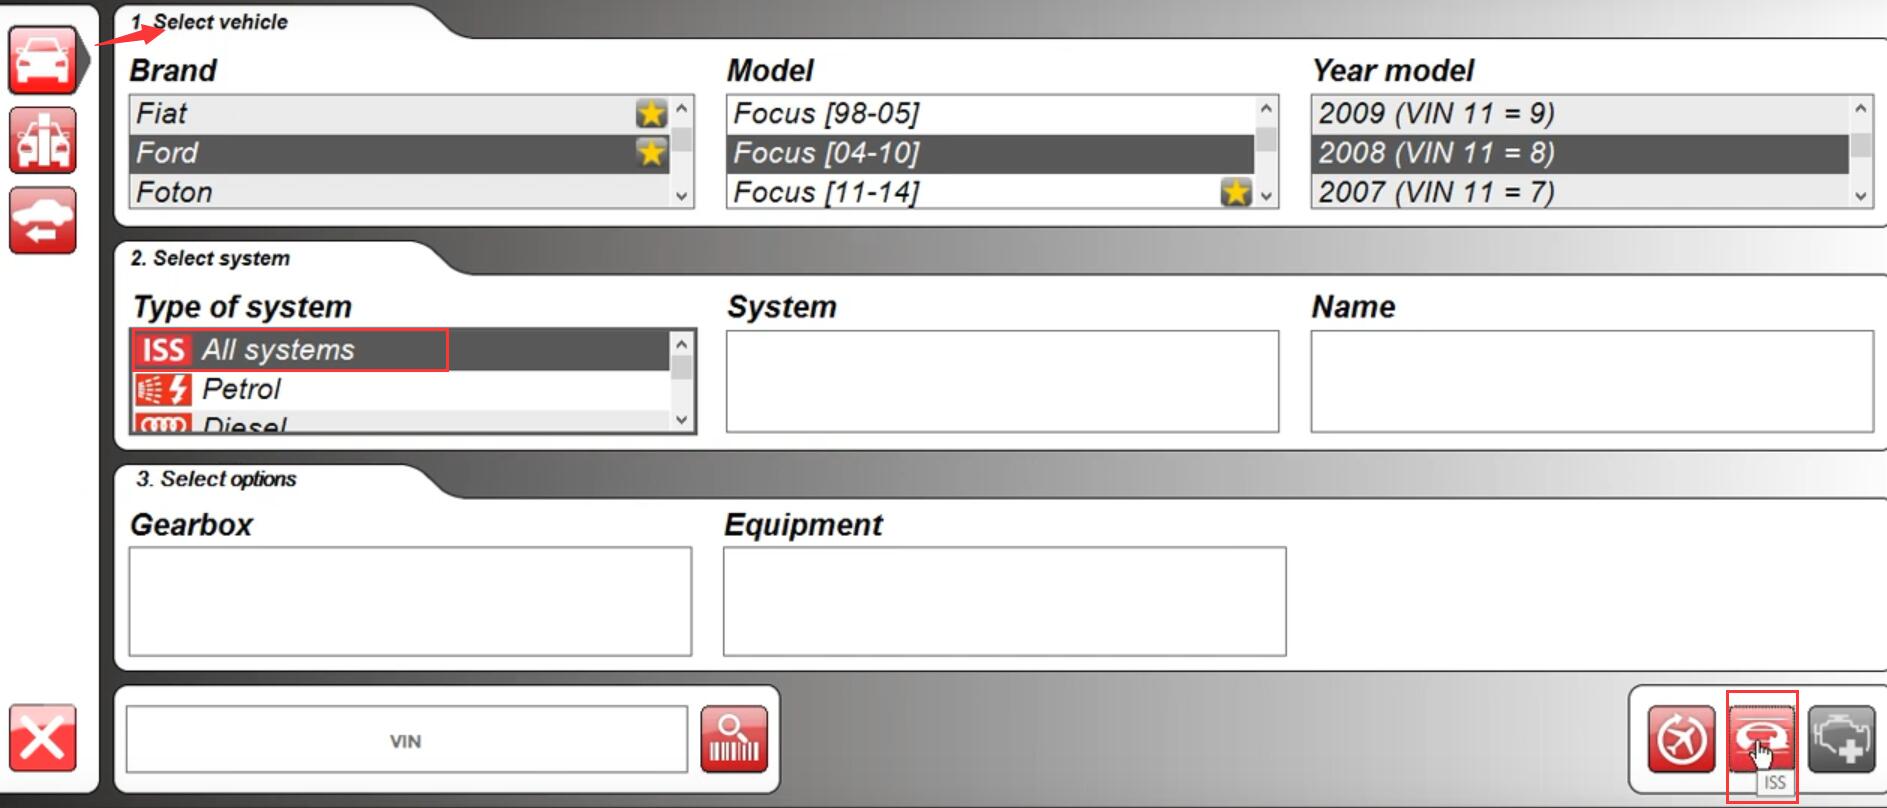Open the vehicle selection sidebar icon

coord(42,60)
